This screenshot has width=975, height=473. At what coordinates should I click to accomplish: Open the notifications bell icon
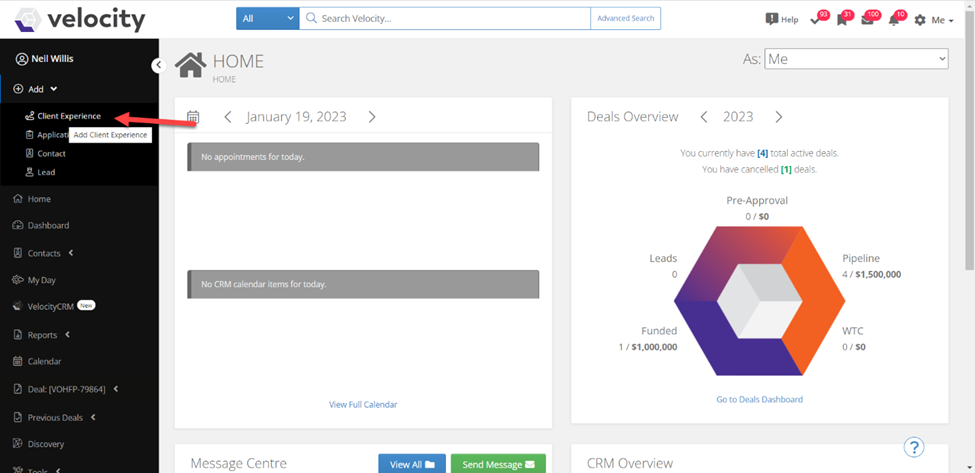(894, 20)
